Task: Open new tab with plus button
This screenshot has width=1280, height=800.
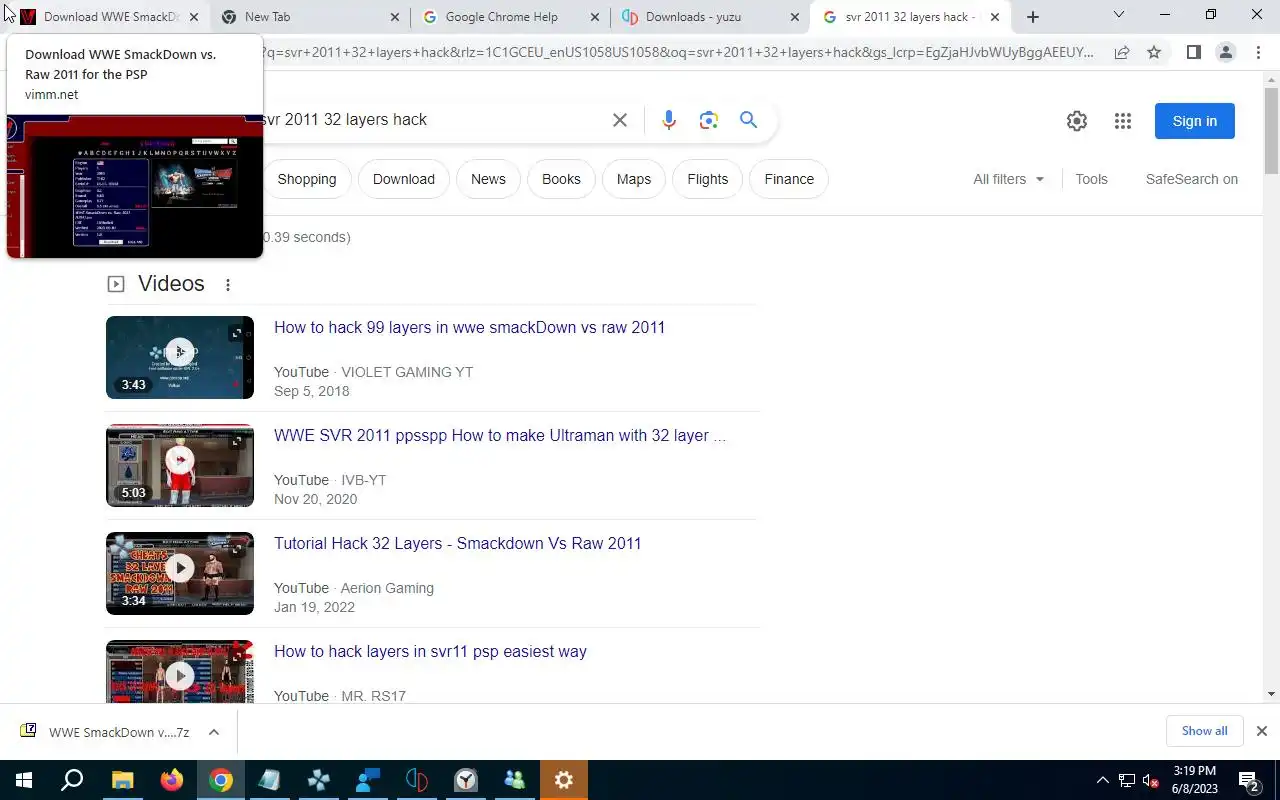Action: 1033,17
